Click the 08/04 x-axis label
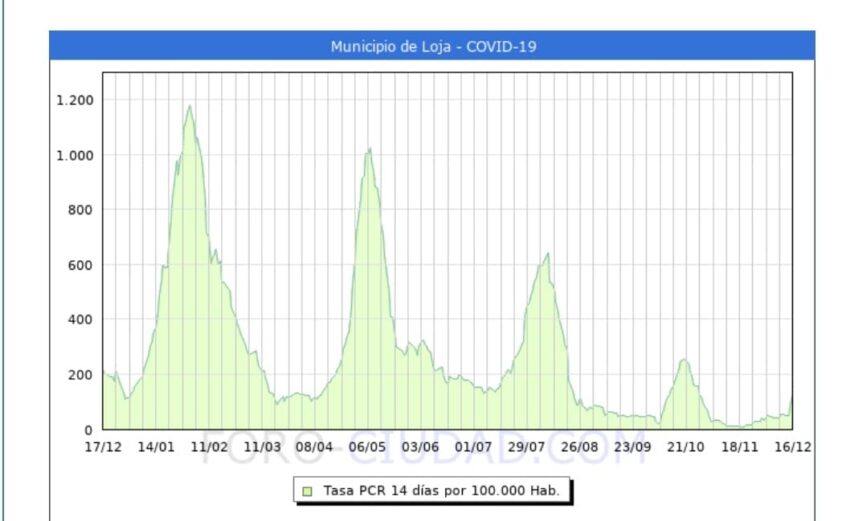 315,447
